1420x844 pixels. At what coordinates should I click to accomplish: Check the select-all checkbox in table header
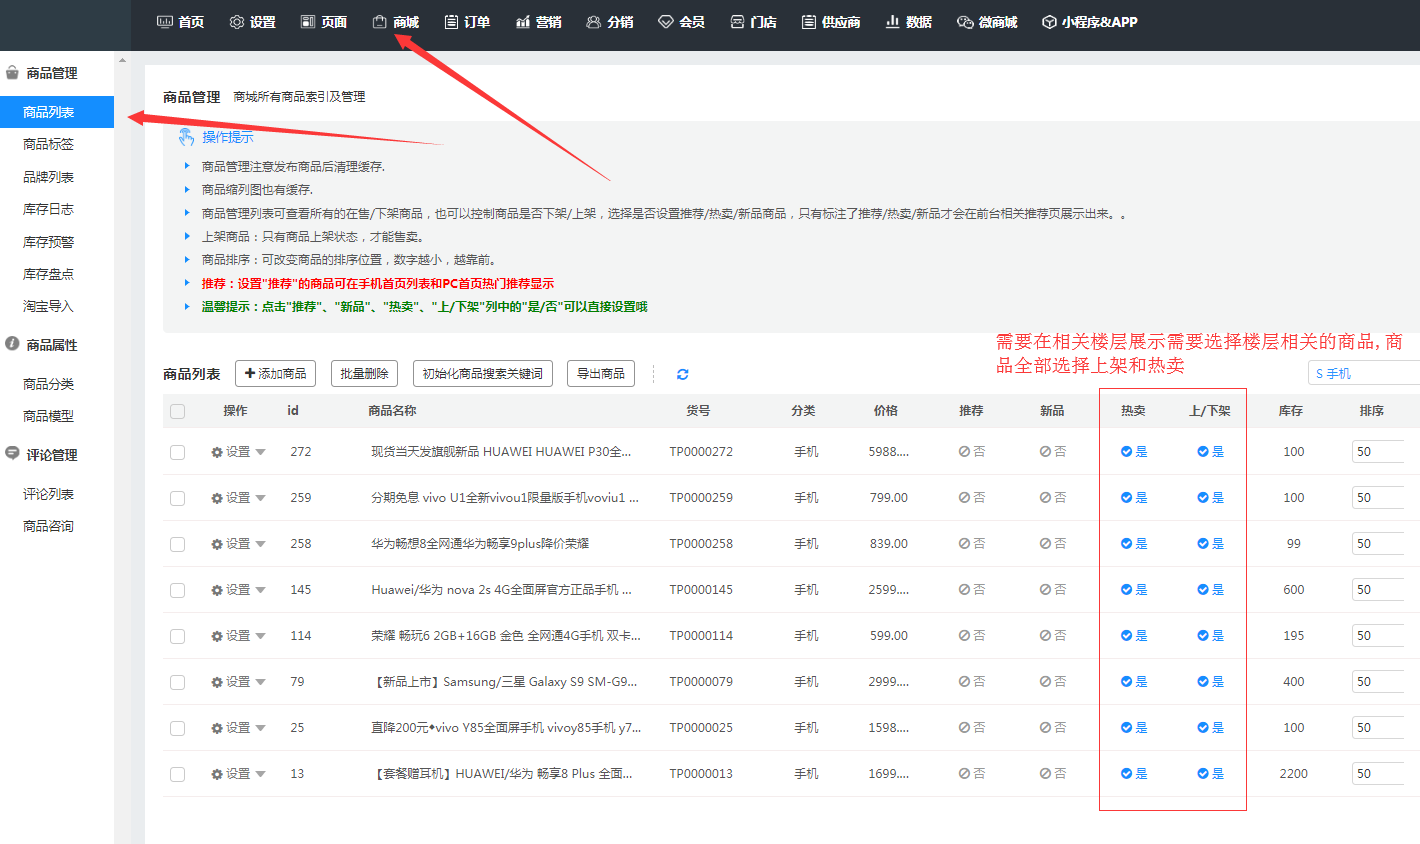coord(178,411)
